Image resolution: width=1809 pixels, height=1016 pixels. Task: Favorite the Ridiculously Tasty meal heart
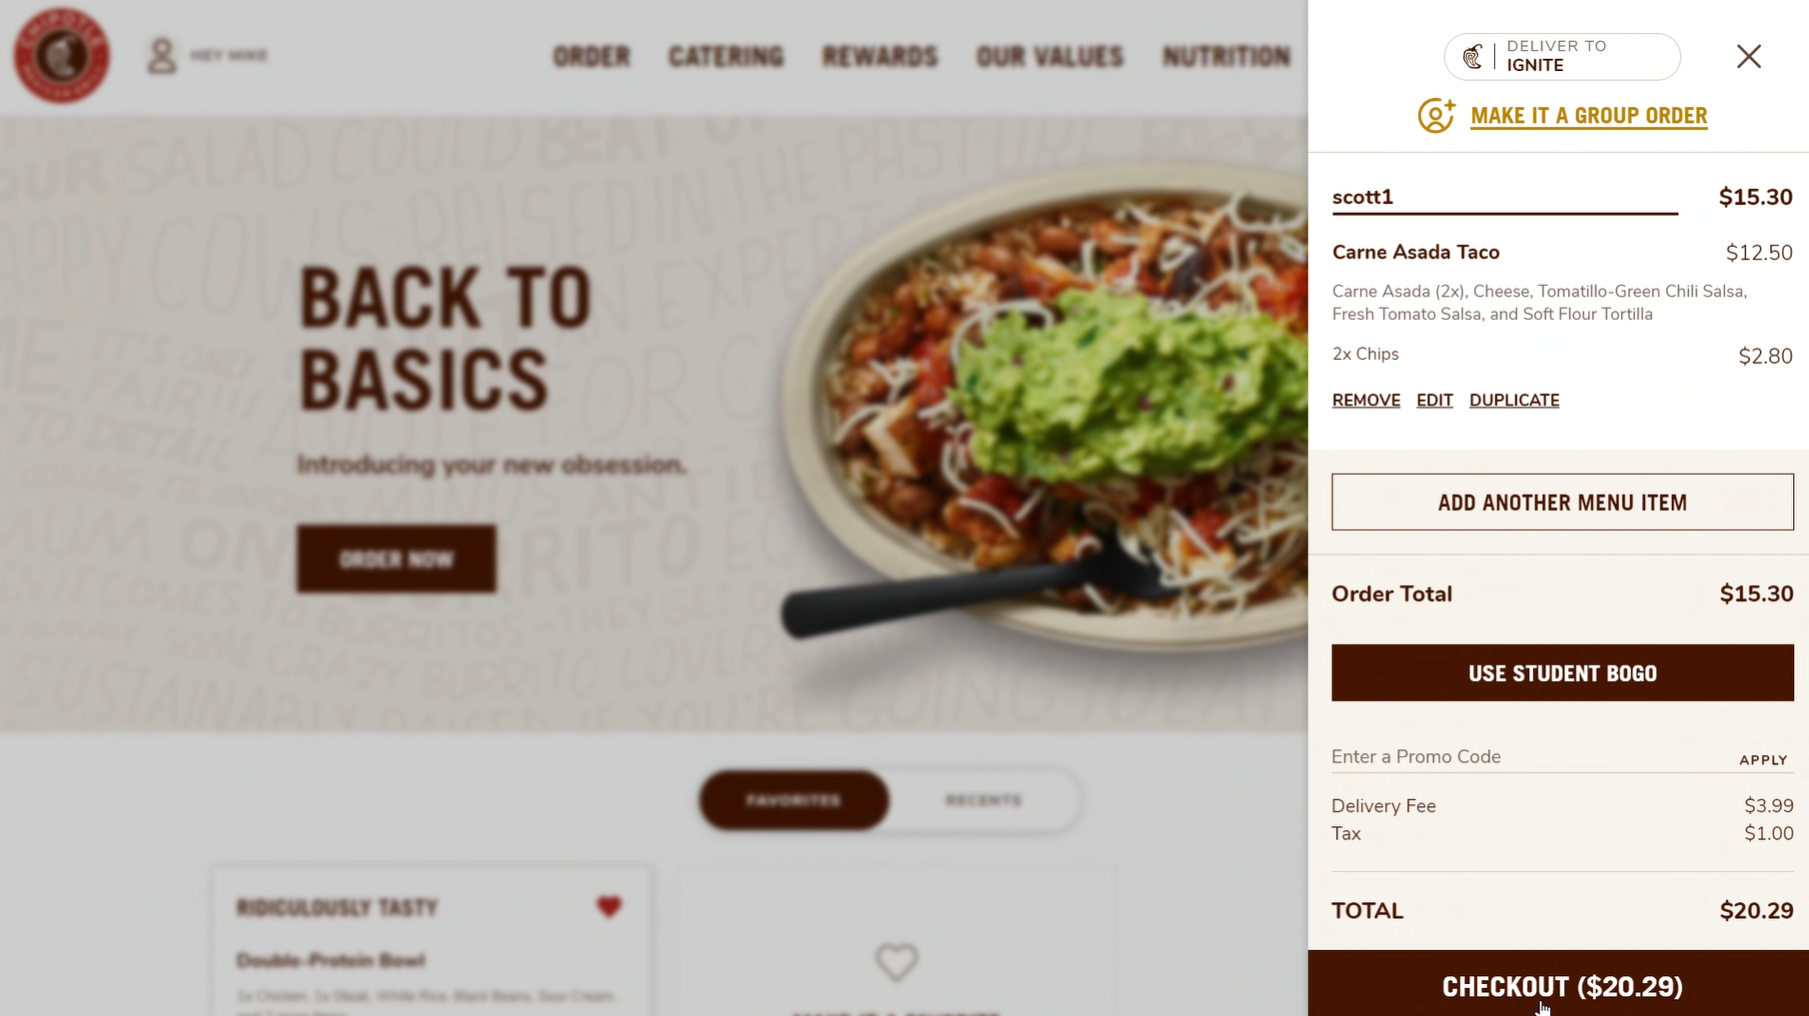coord(609,907)
